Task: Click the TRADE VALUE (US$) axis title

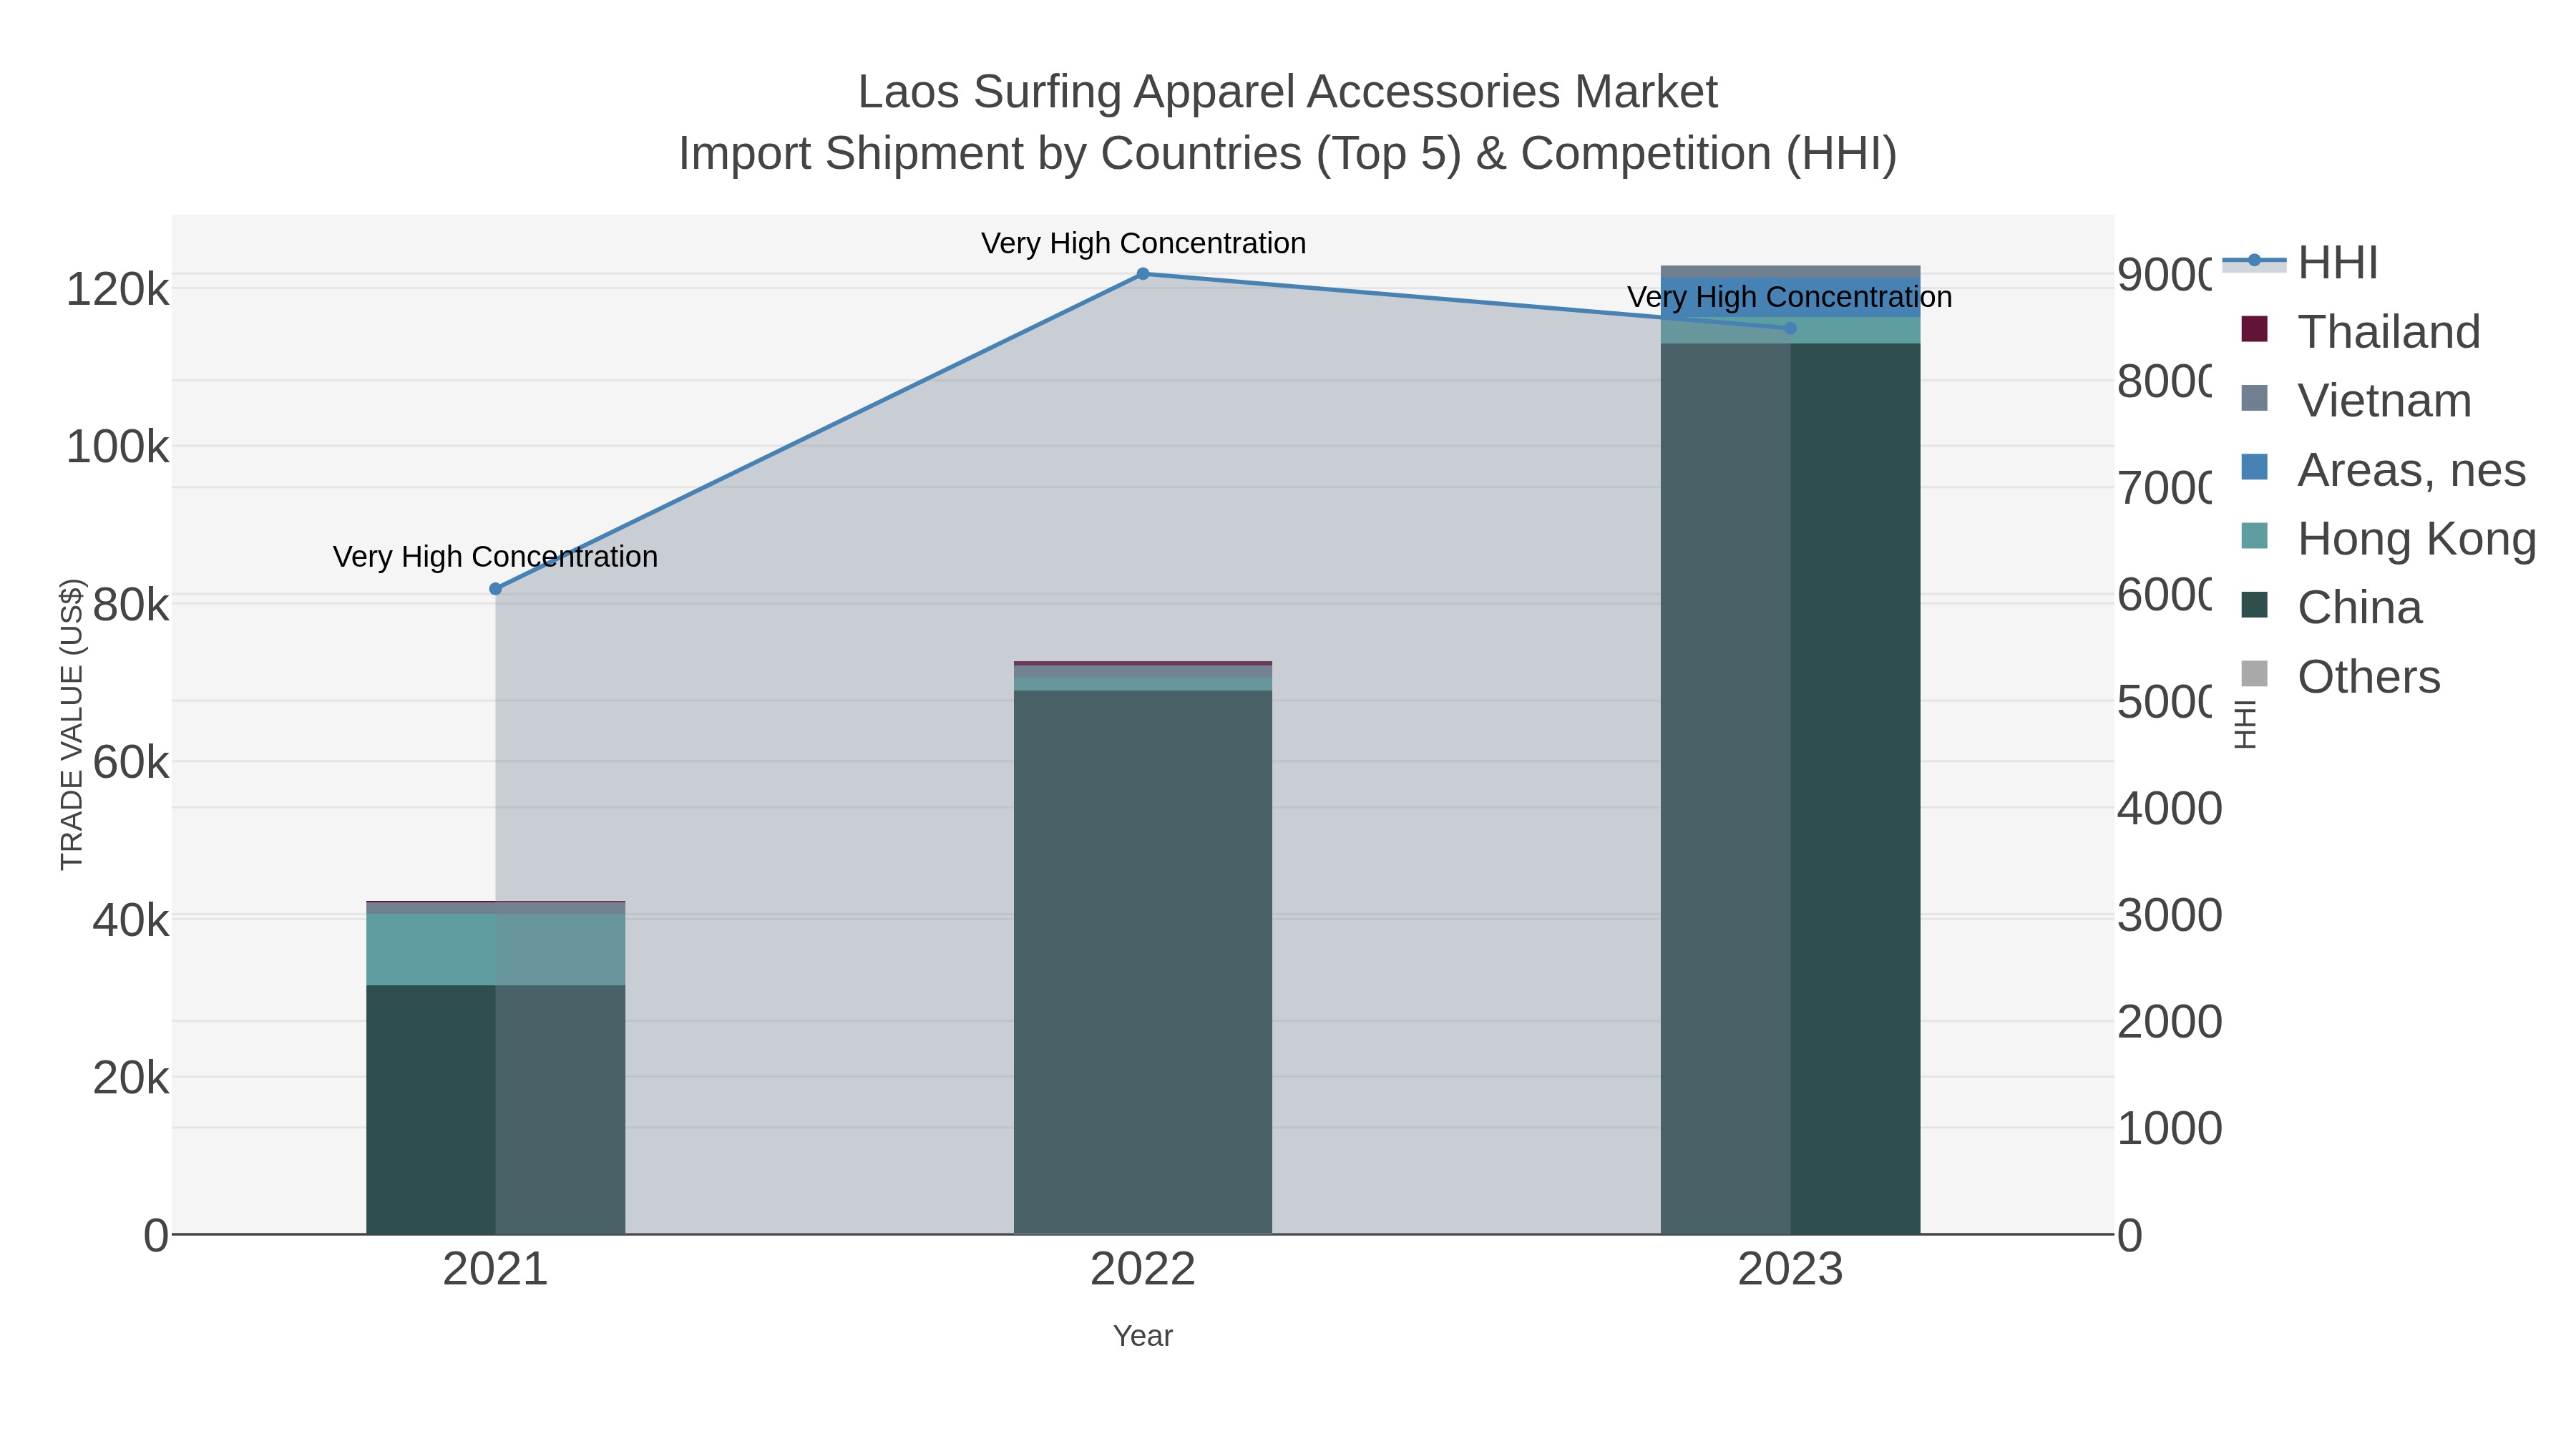Action: [x=72, y=724]
